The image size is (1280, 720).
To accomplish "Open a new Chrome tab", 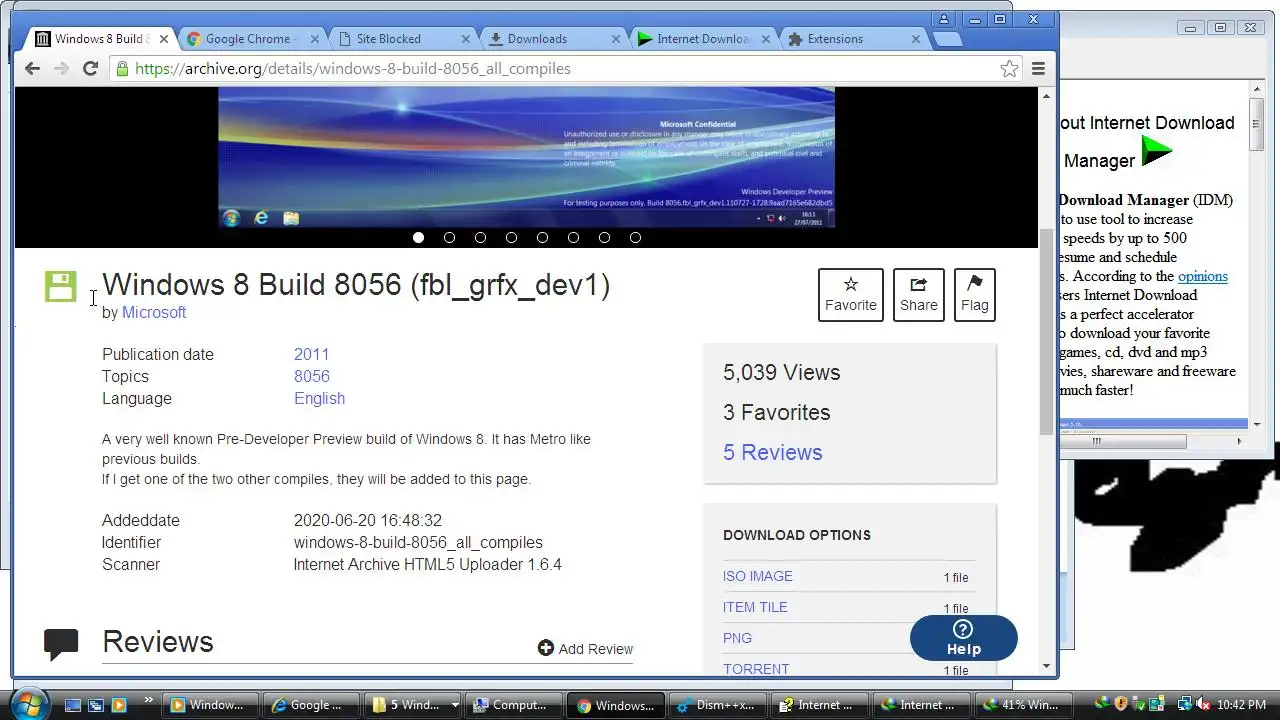I will 947,39.
